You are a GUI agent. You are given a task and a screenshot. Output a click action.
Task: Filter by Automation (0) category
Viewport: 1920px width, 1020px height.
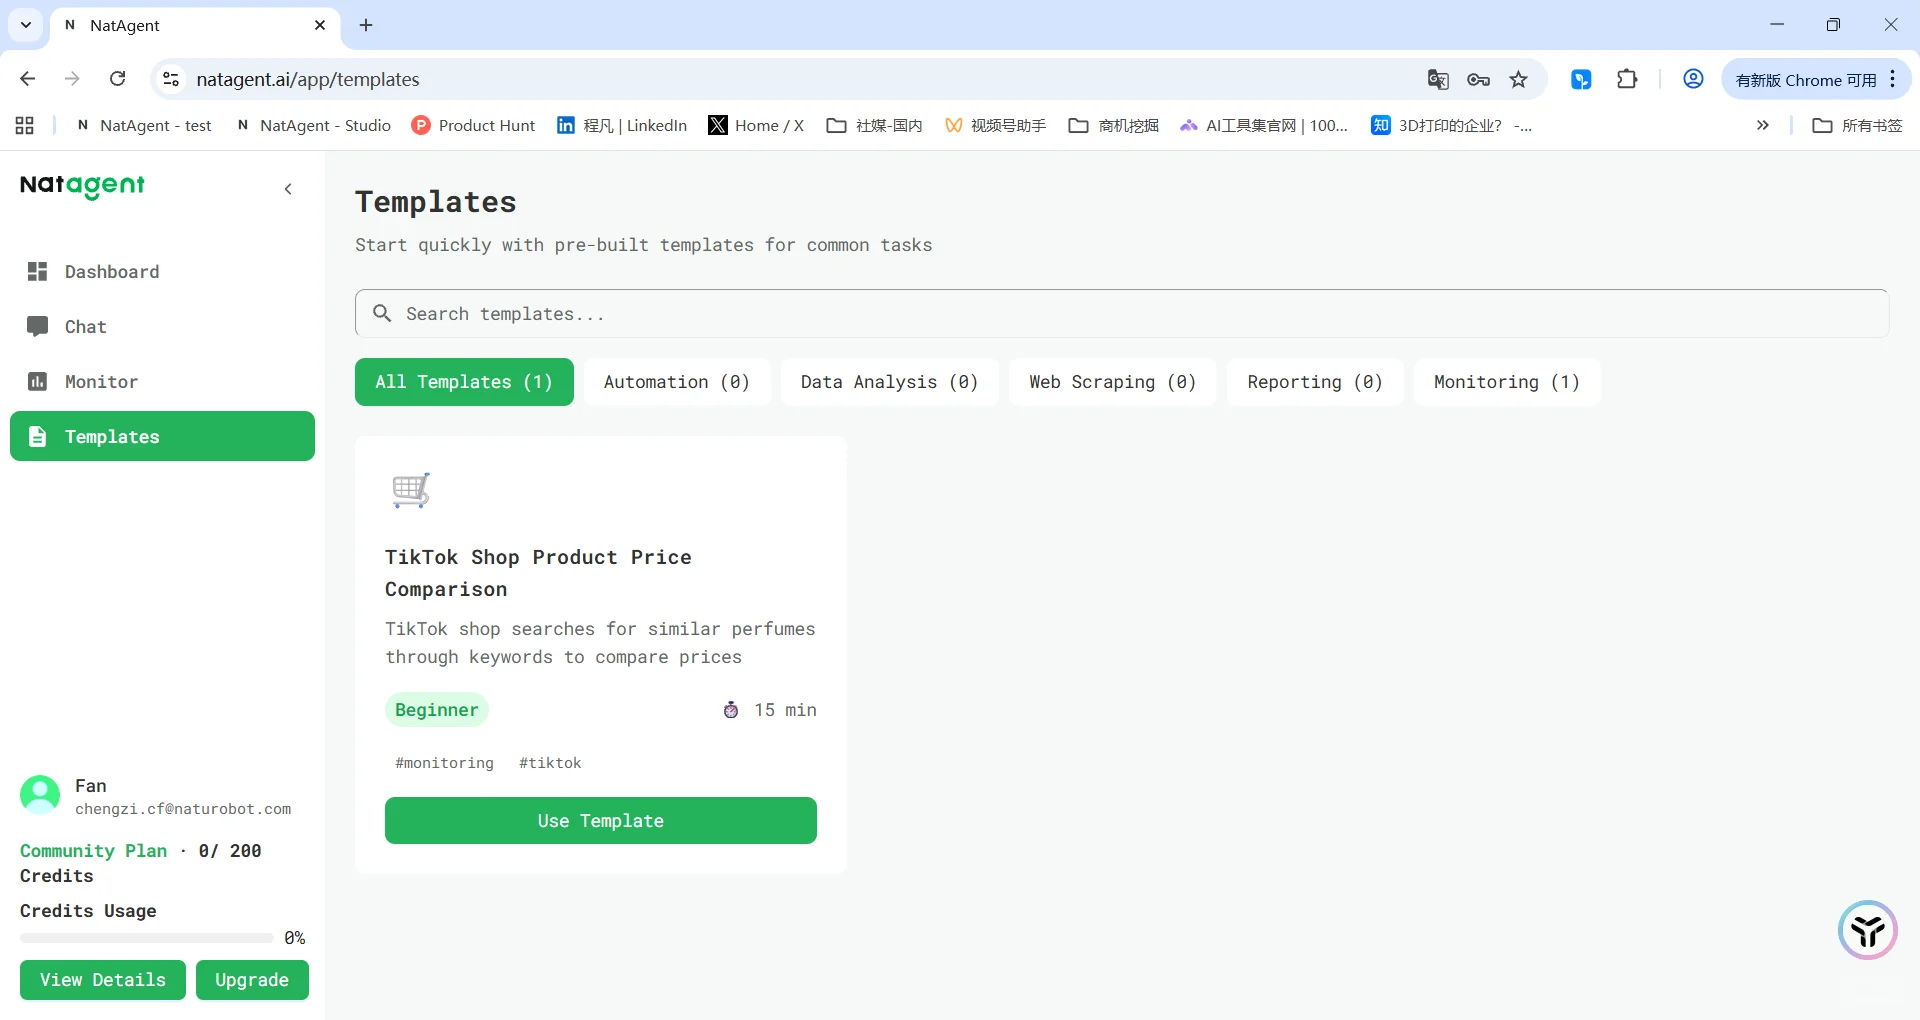pyautogui.click(x=677, y=382)
